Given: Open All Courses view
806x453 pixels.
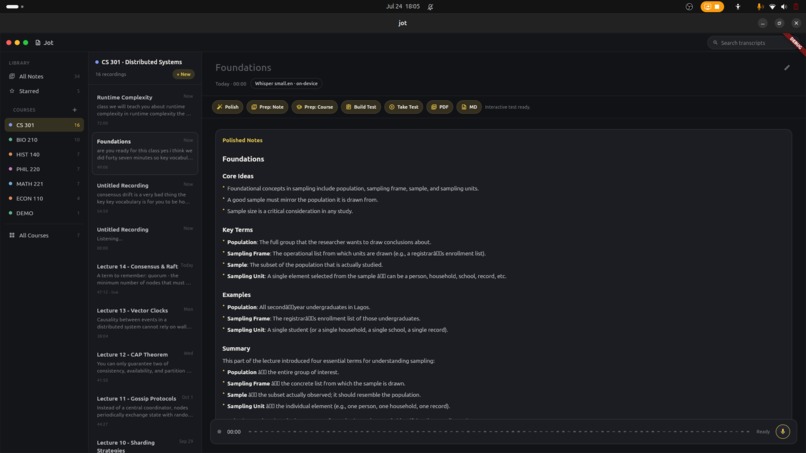Looking at the screenshot, I should point(44,235).
